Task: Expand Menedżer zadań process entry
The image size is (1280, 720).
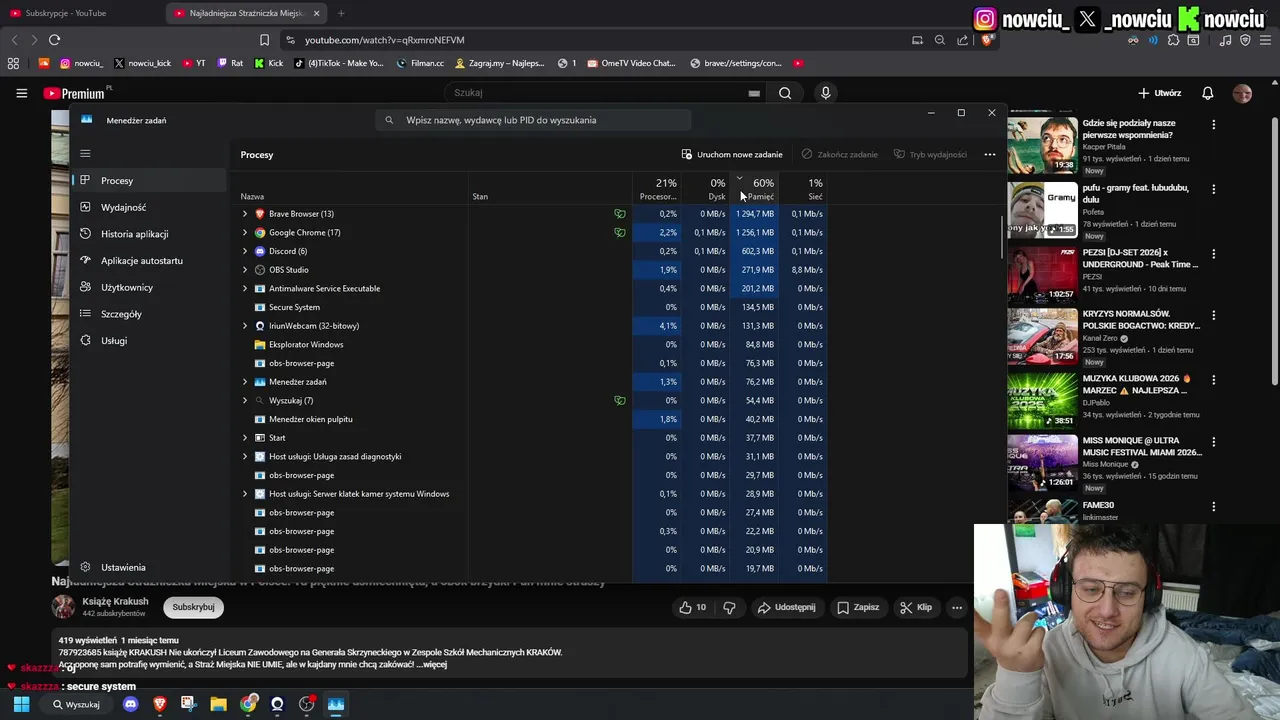Action: (245, 382)
